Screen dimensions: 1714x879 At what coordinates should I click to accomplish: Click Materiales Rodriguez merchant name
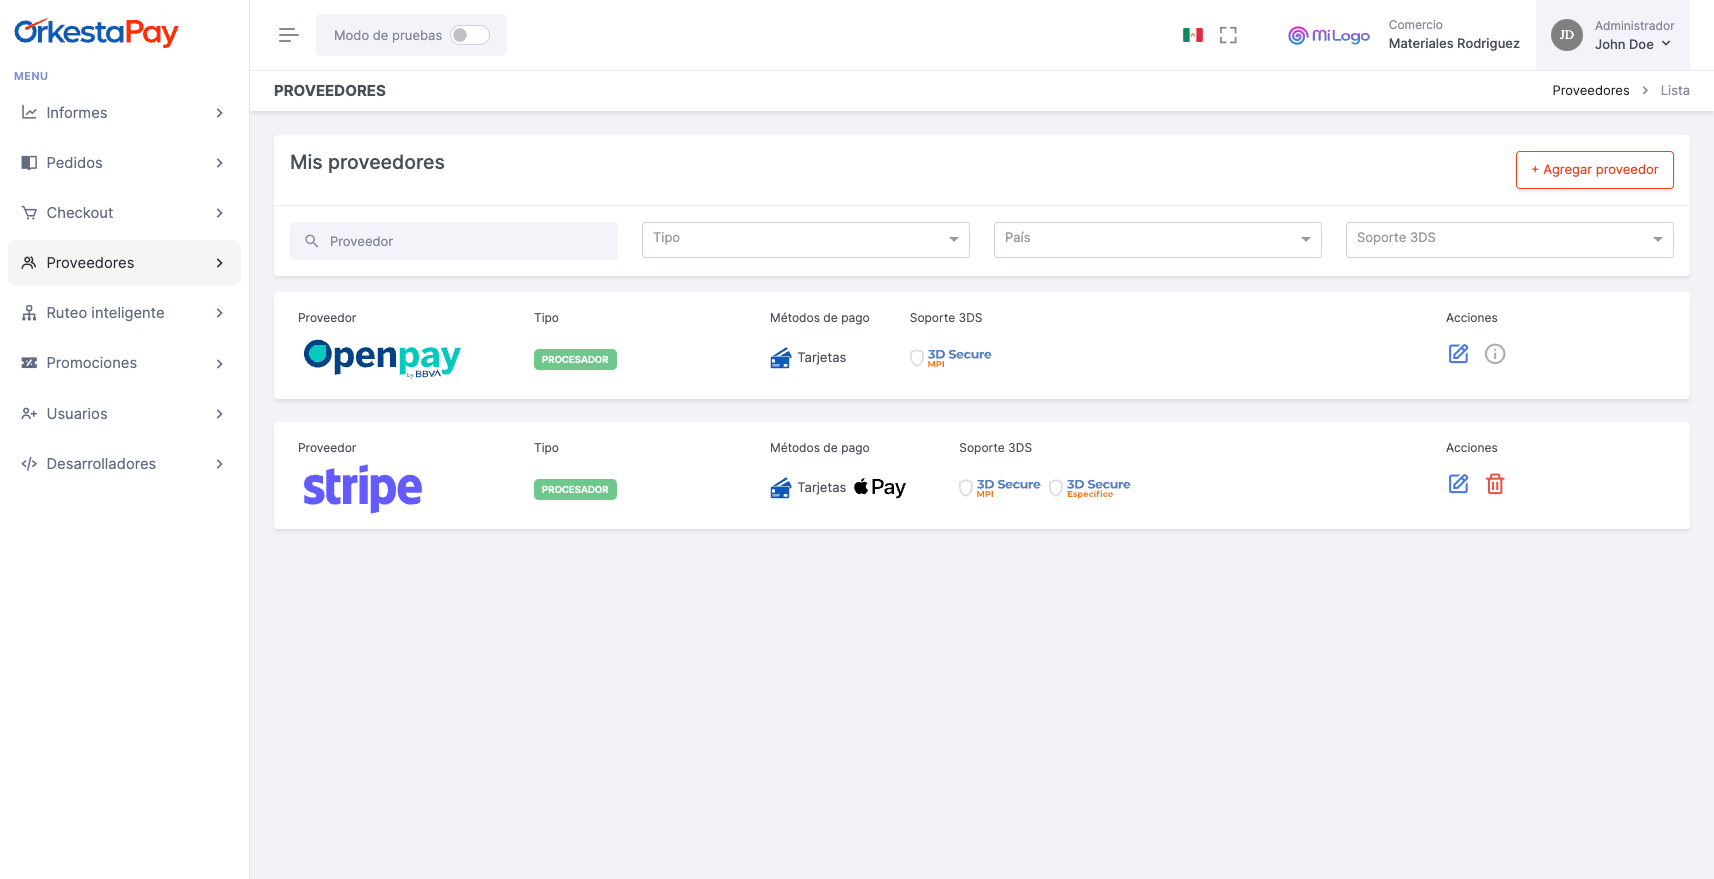point(1454,44)
